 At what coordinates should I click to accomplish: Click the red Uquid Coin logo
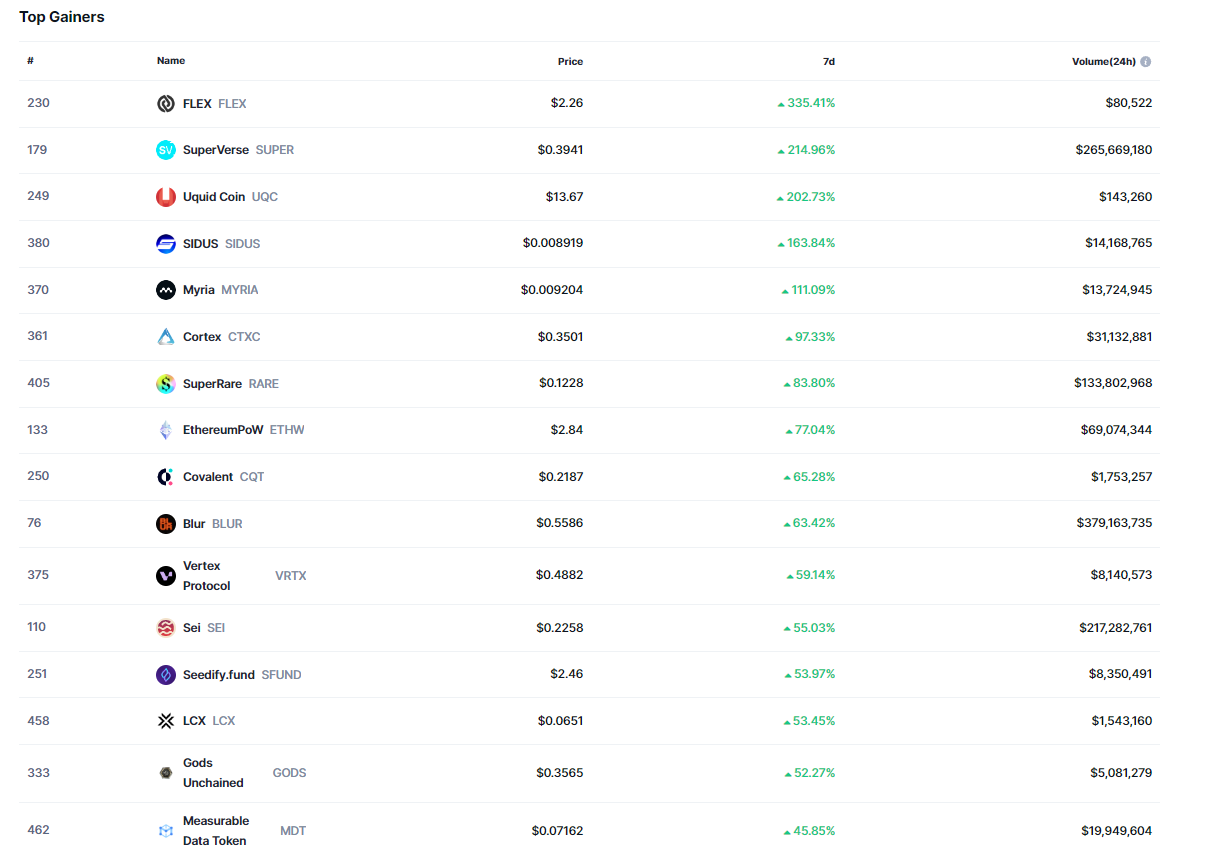(166, 197)
